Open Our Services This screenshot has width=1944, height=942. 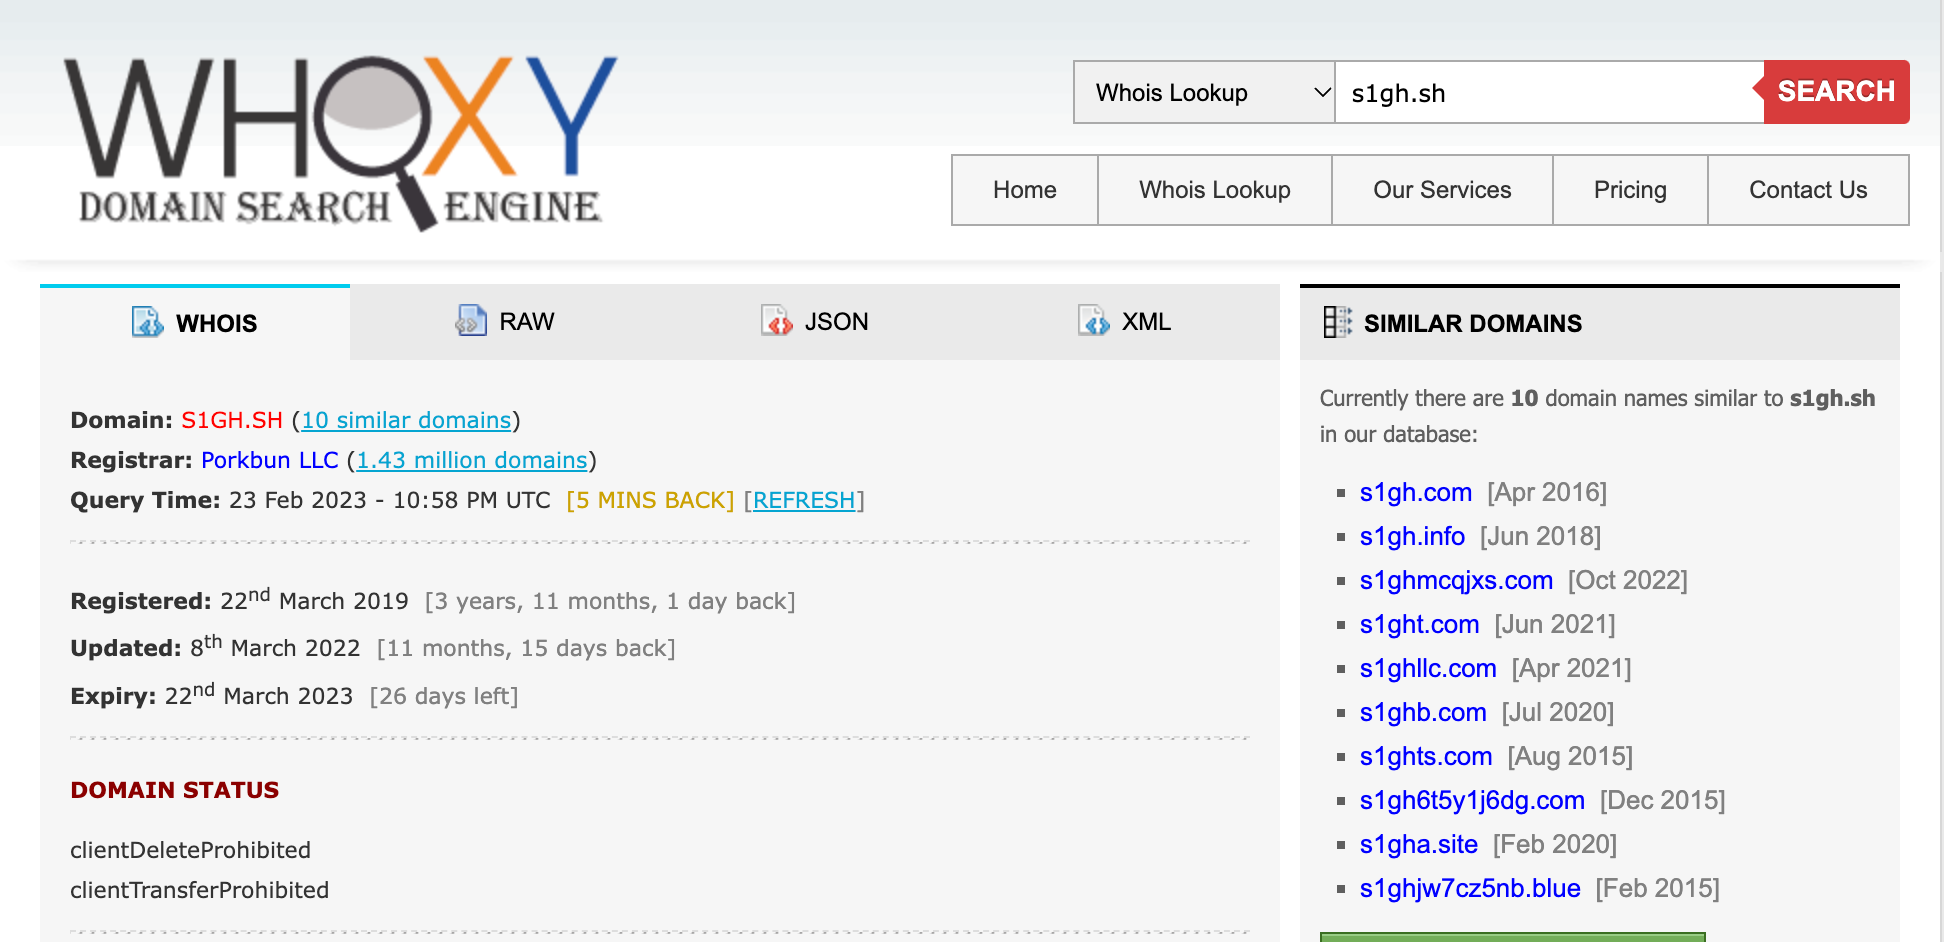pos(1442,189)
